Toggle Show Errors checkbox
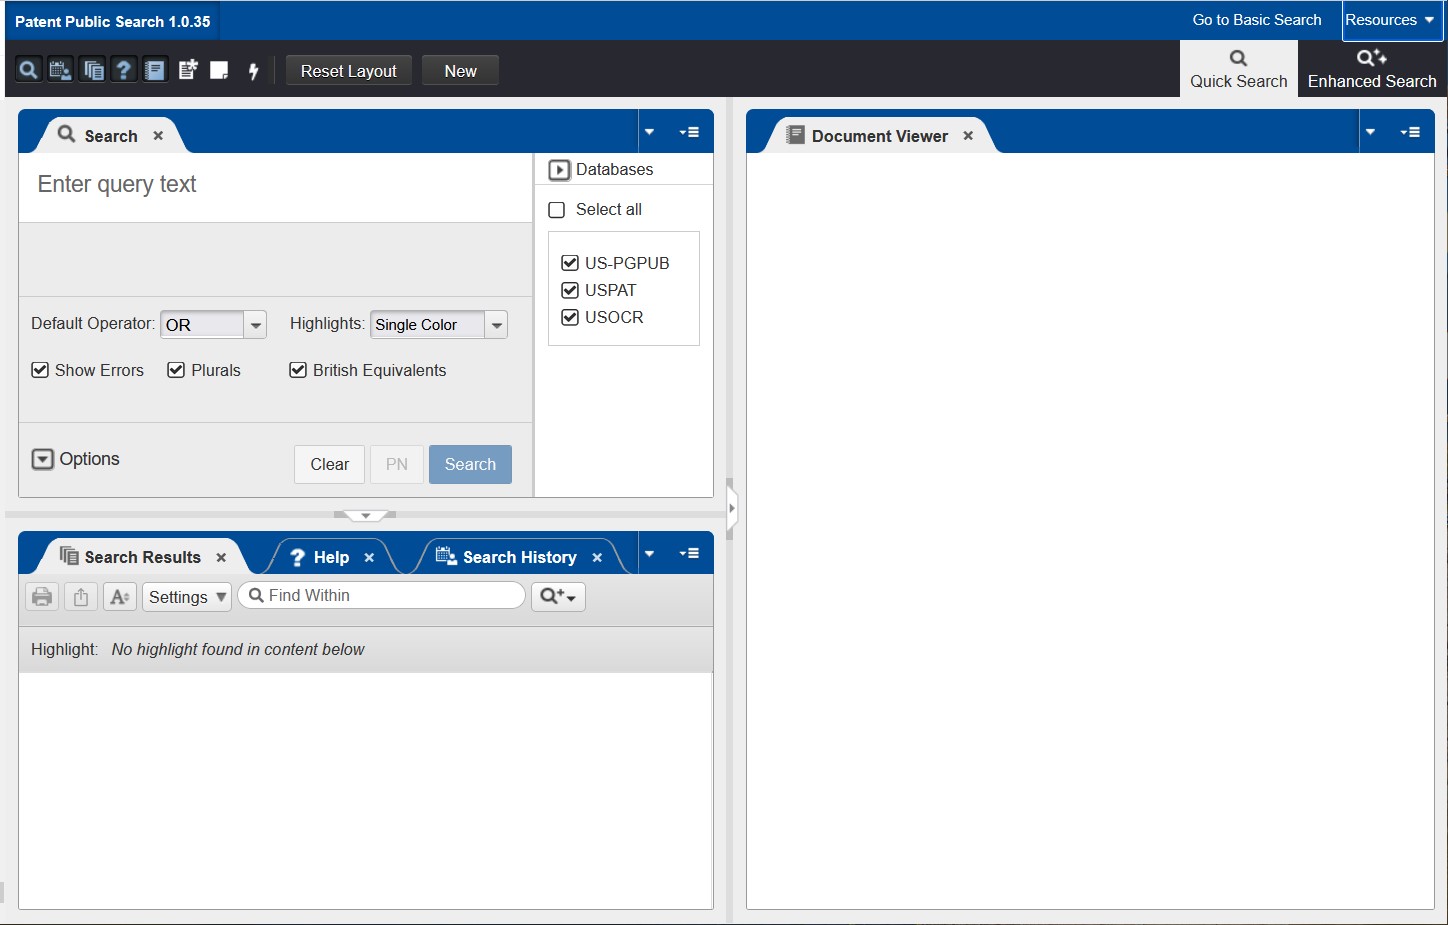1448x925 pixels. pos(40,370)
